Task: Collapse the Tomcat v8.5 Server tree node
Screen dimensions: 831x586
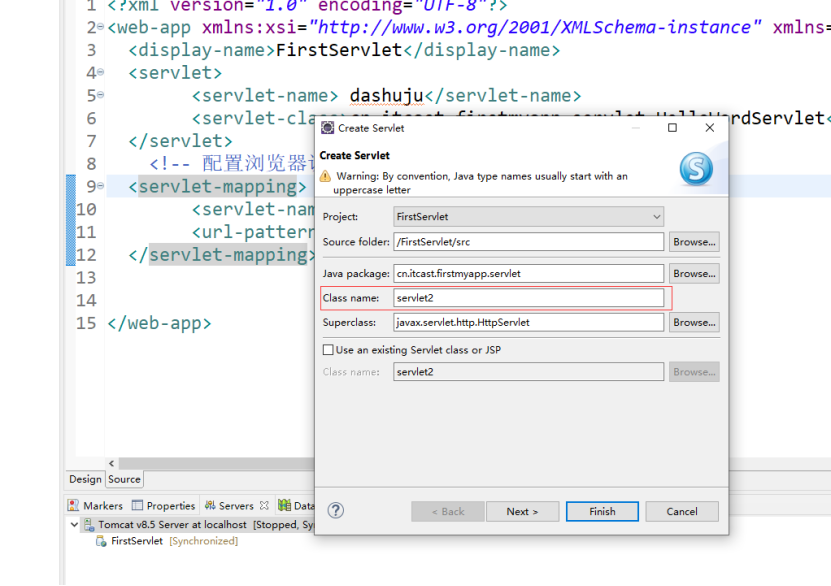Action: click(x=74, y=525)
